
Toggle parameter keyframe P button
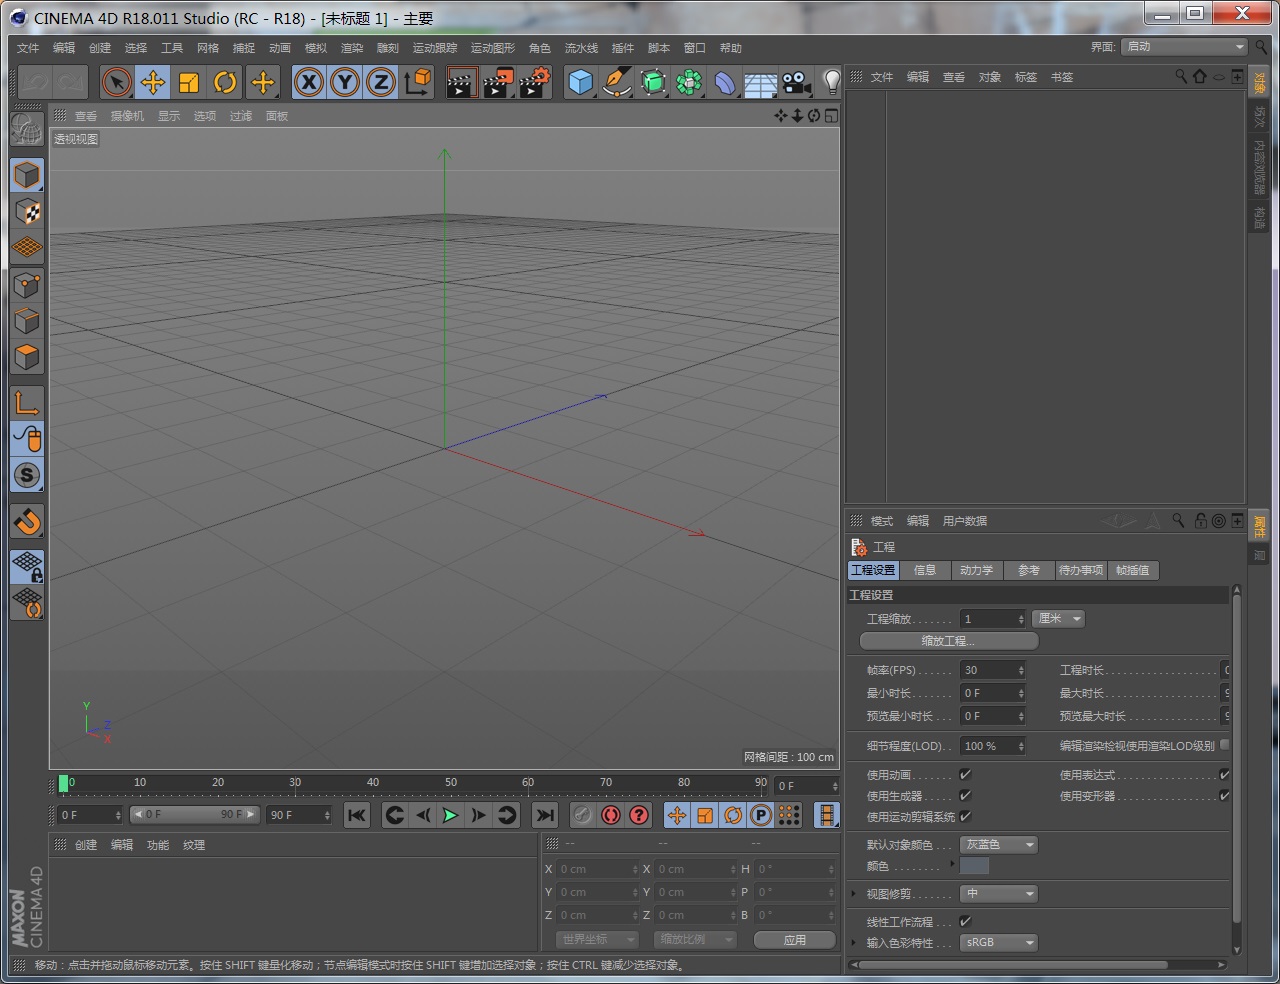click(761, 815)
